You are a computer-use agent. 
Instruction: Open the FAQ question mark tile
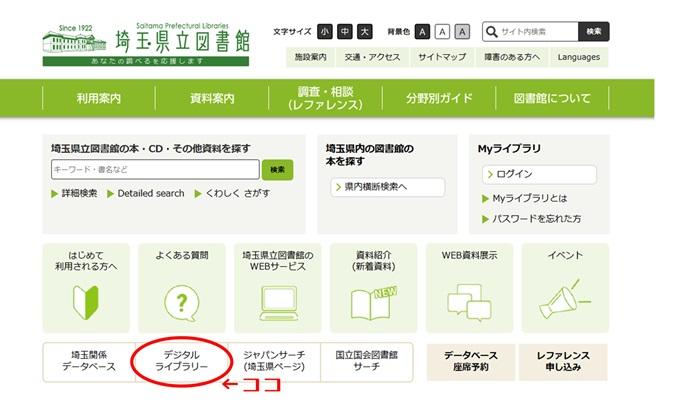(x=181, y=281)
